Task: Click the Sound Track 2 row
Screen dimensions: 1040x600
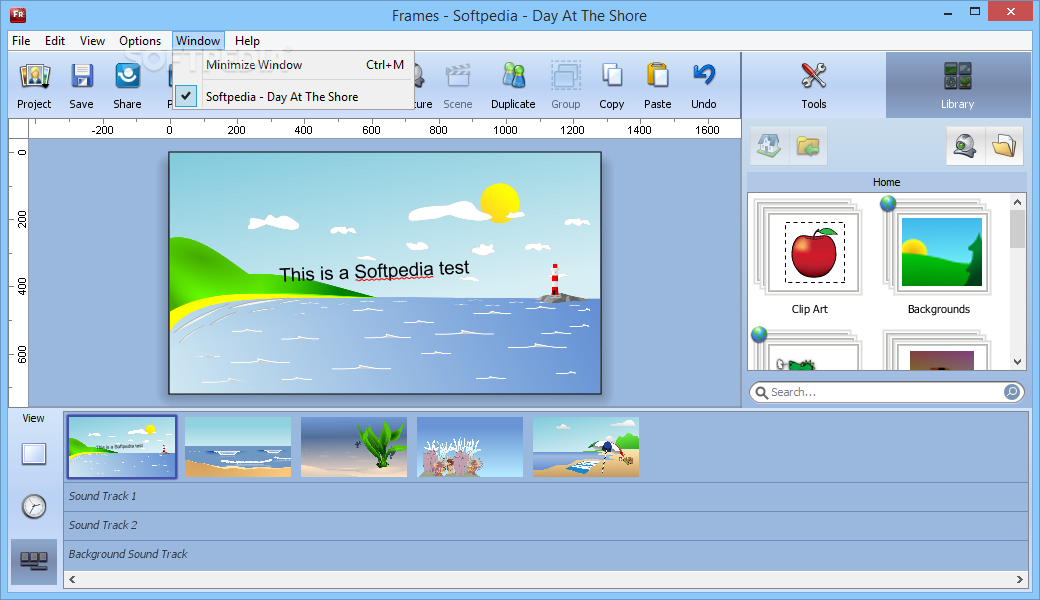Action: 546,526
